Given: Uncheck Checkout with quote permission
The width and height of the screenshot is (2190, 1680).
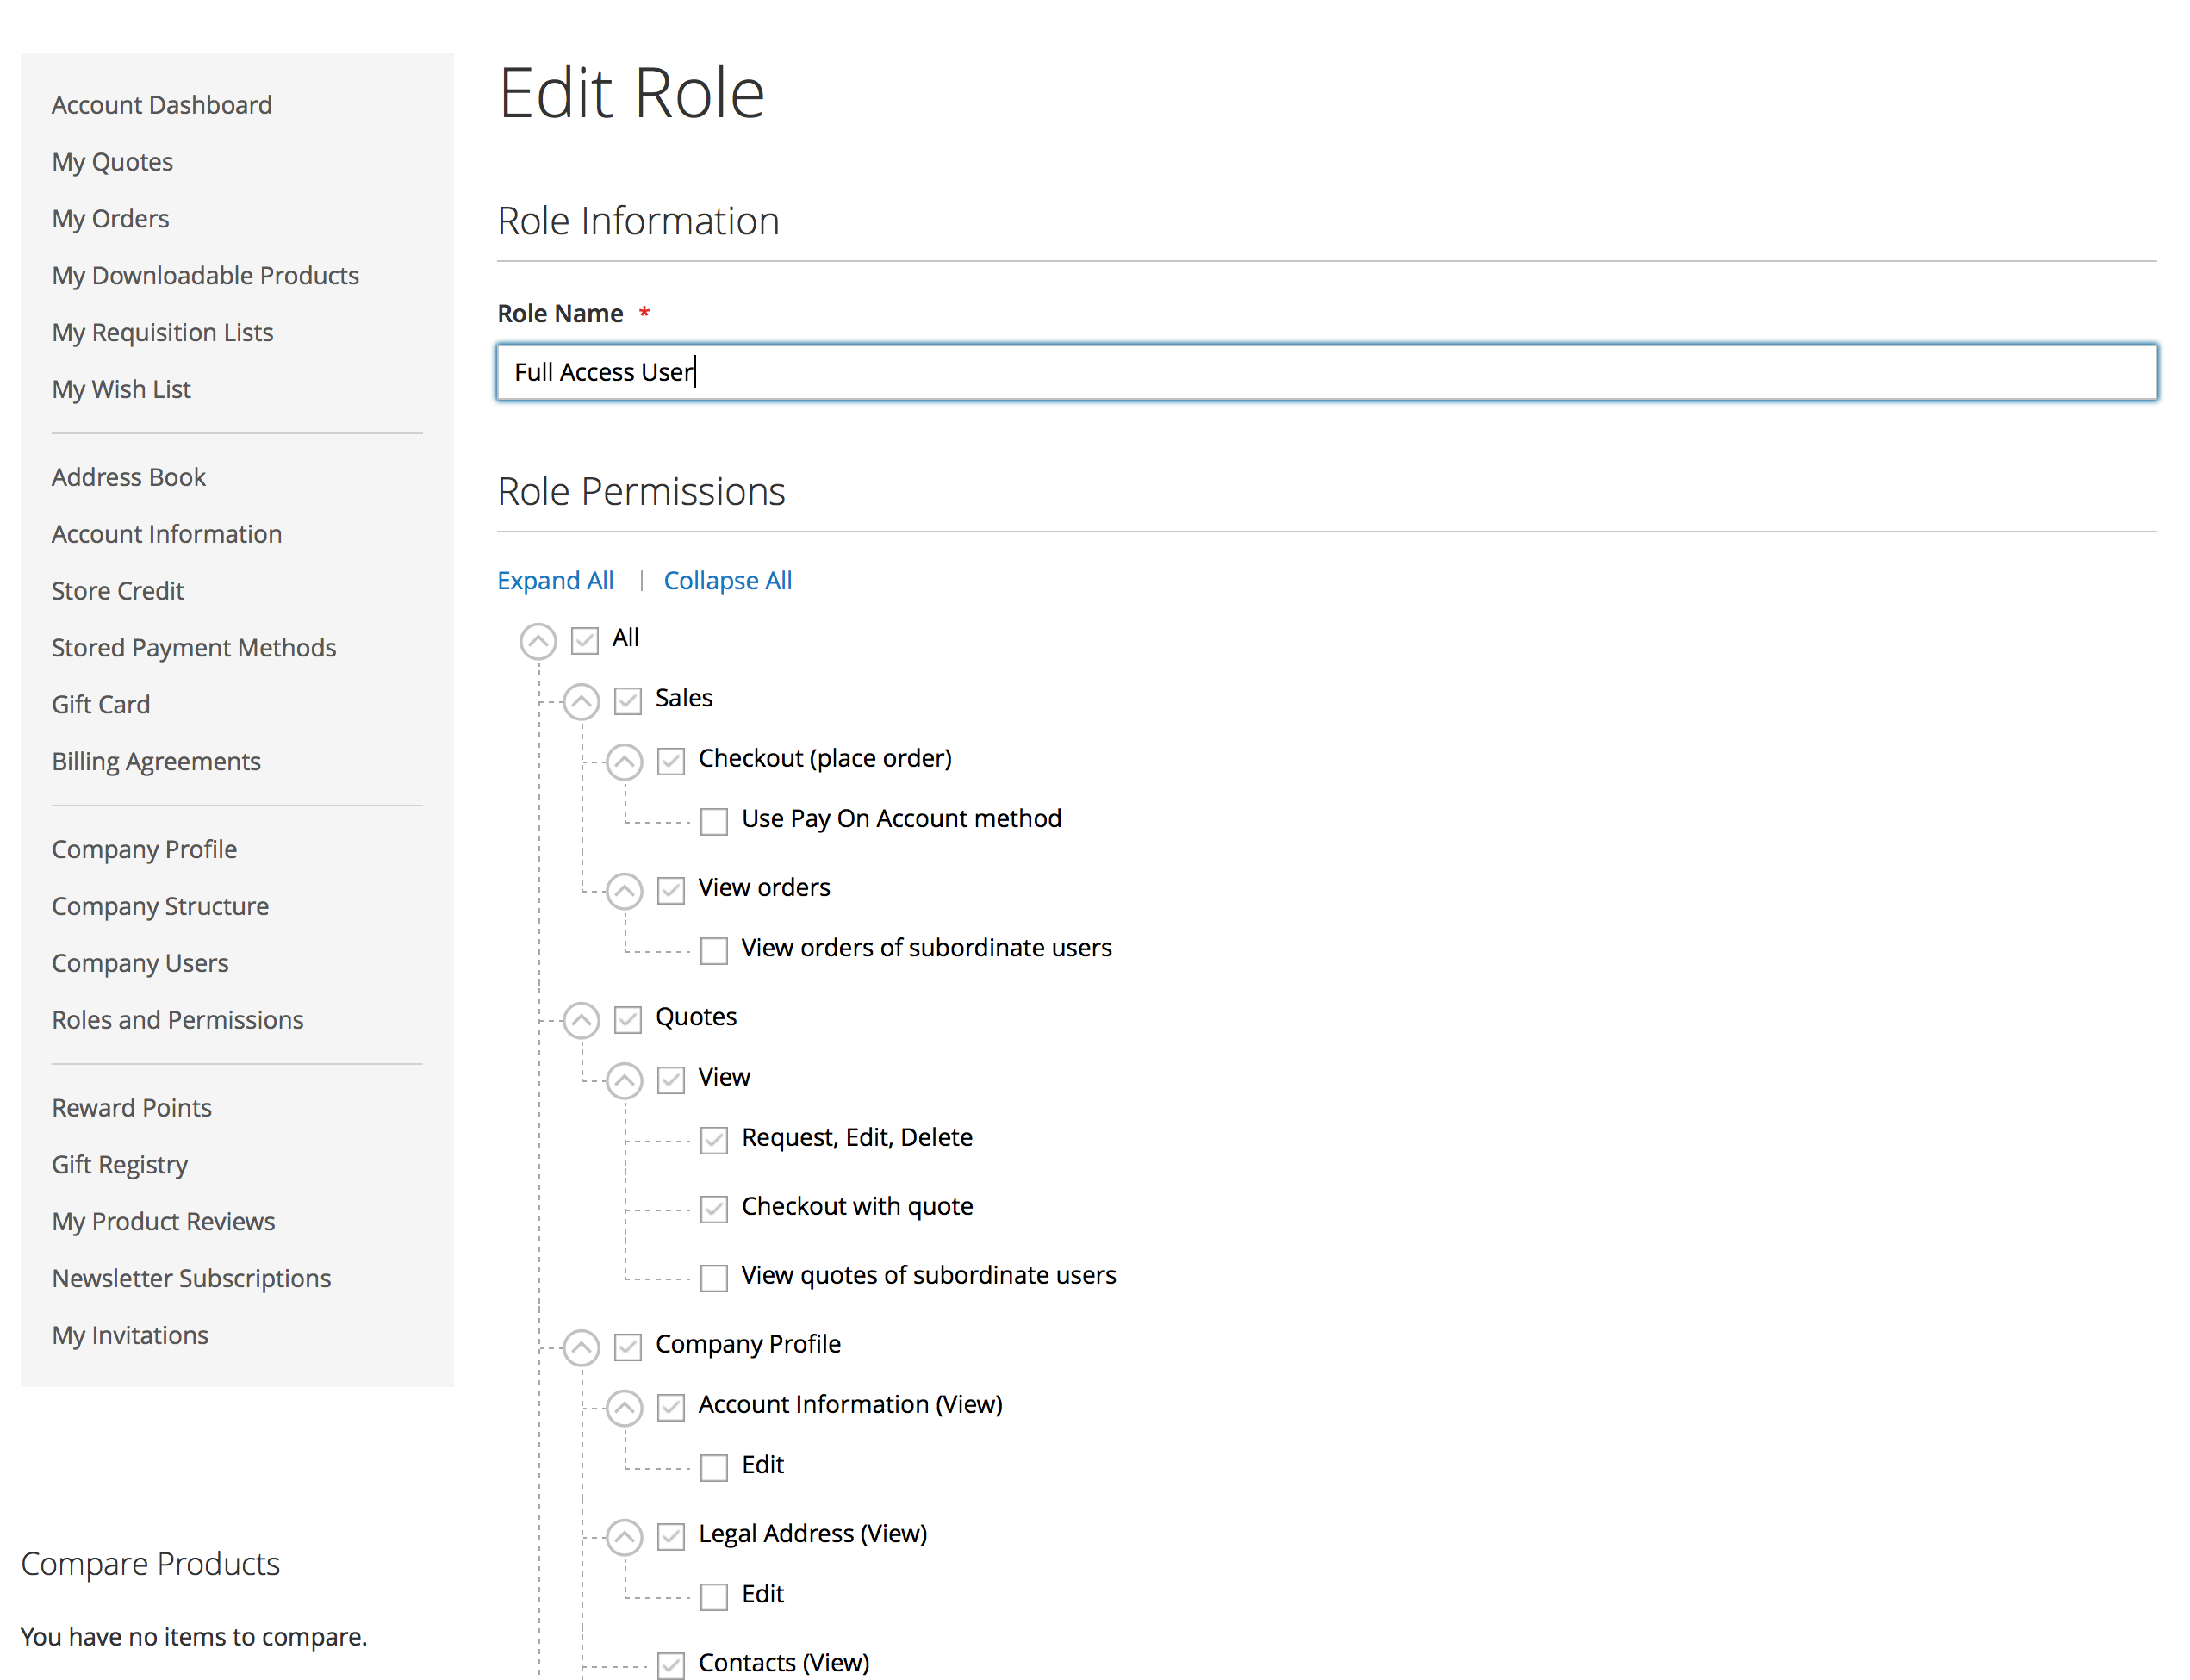Looking at the screenshot, I should tap(714, 1209).
